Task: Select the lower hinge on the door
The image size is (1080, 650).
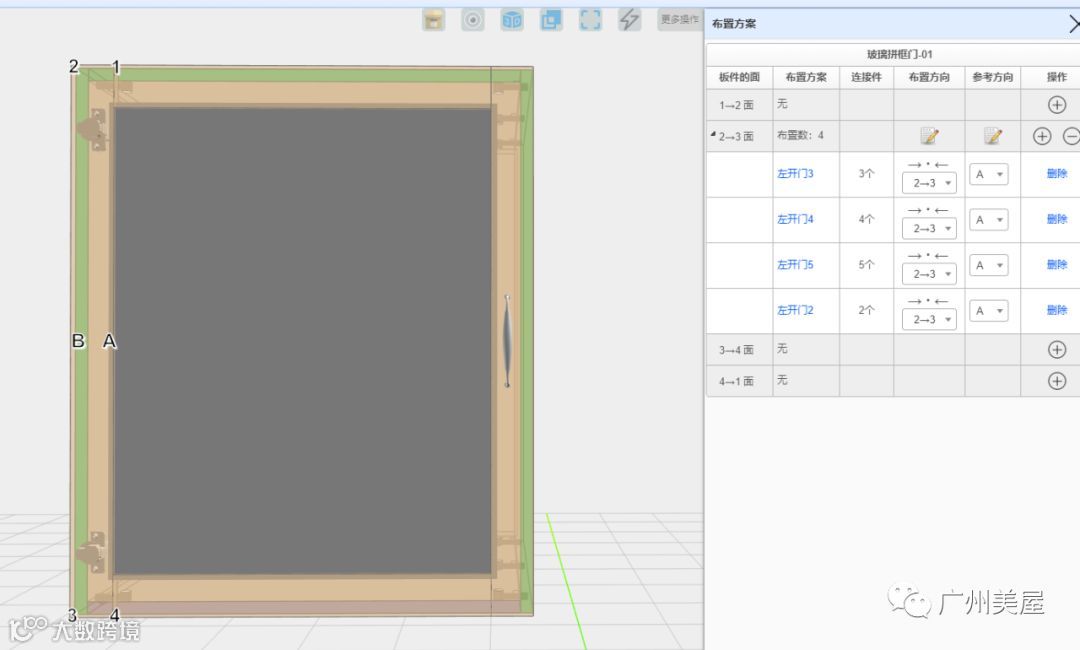Action: [x=92, y=552]
